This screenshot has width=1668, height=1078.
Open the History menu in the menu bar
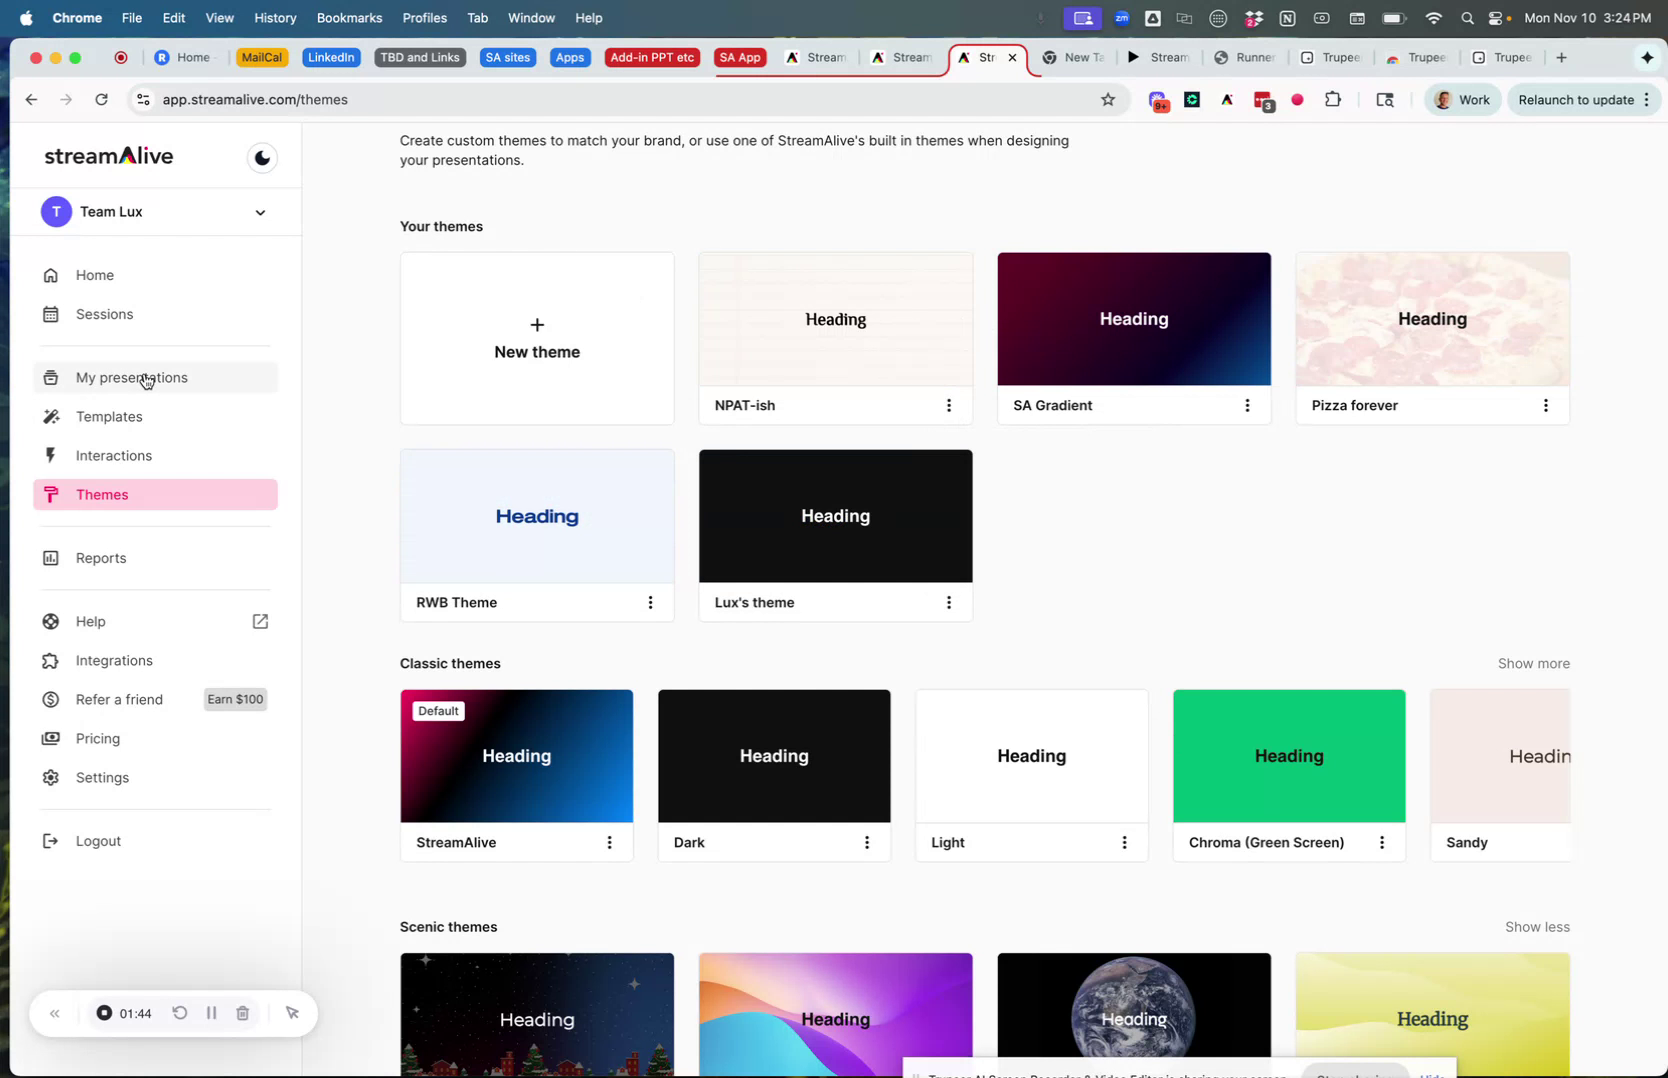(274, 17)
